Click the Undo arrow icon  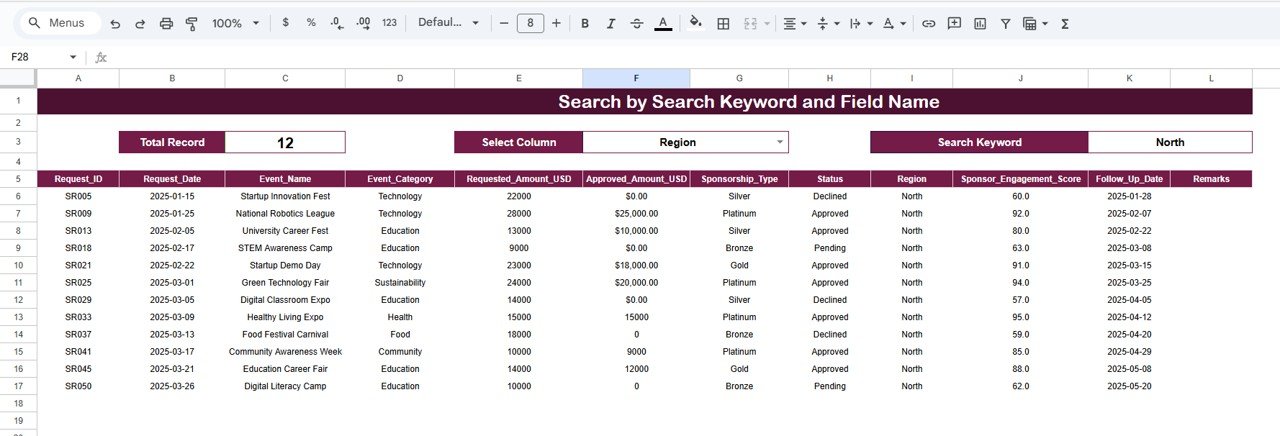(115, 23)
